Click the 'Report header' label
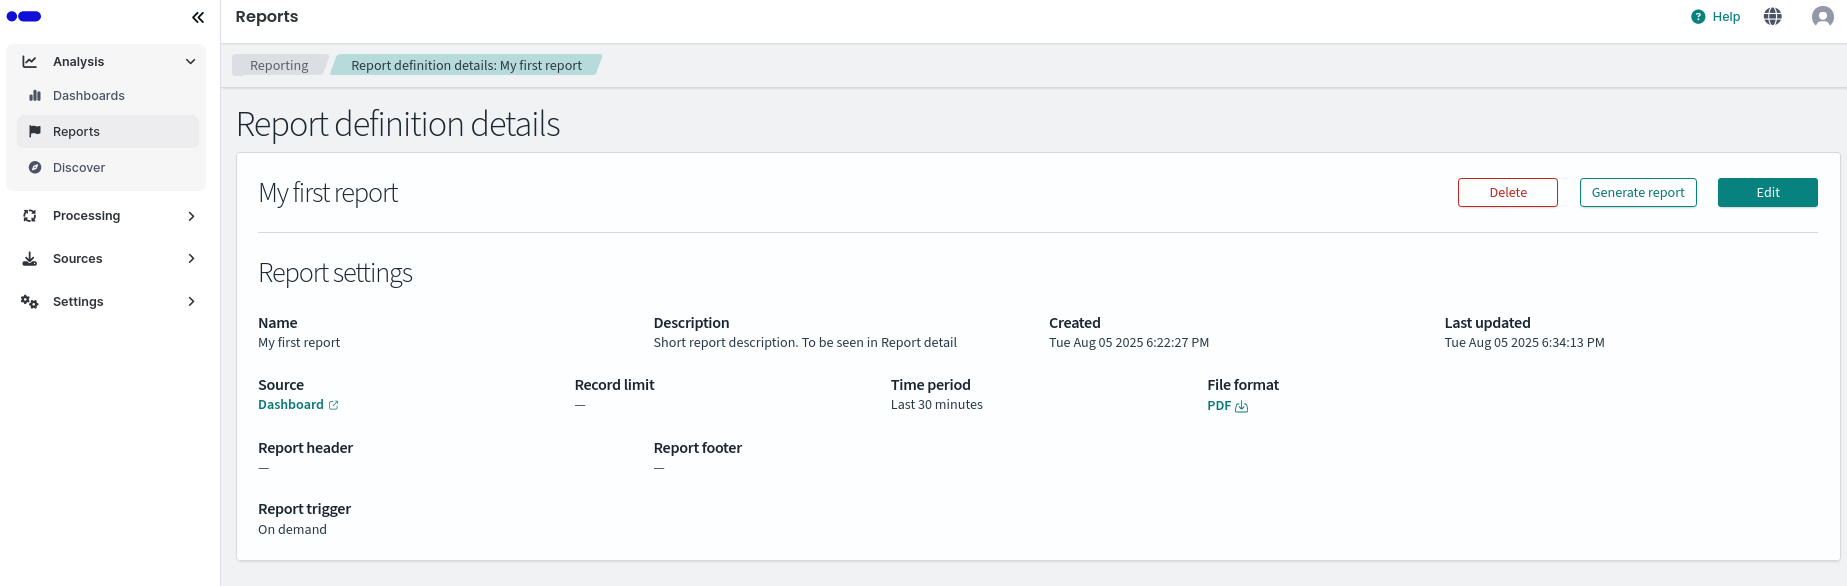Screen dimensions: 1847x586 305,448
